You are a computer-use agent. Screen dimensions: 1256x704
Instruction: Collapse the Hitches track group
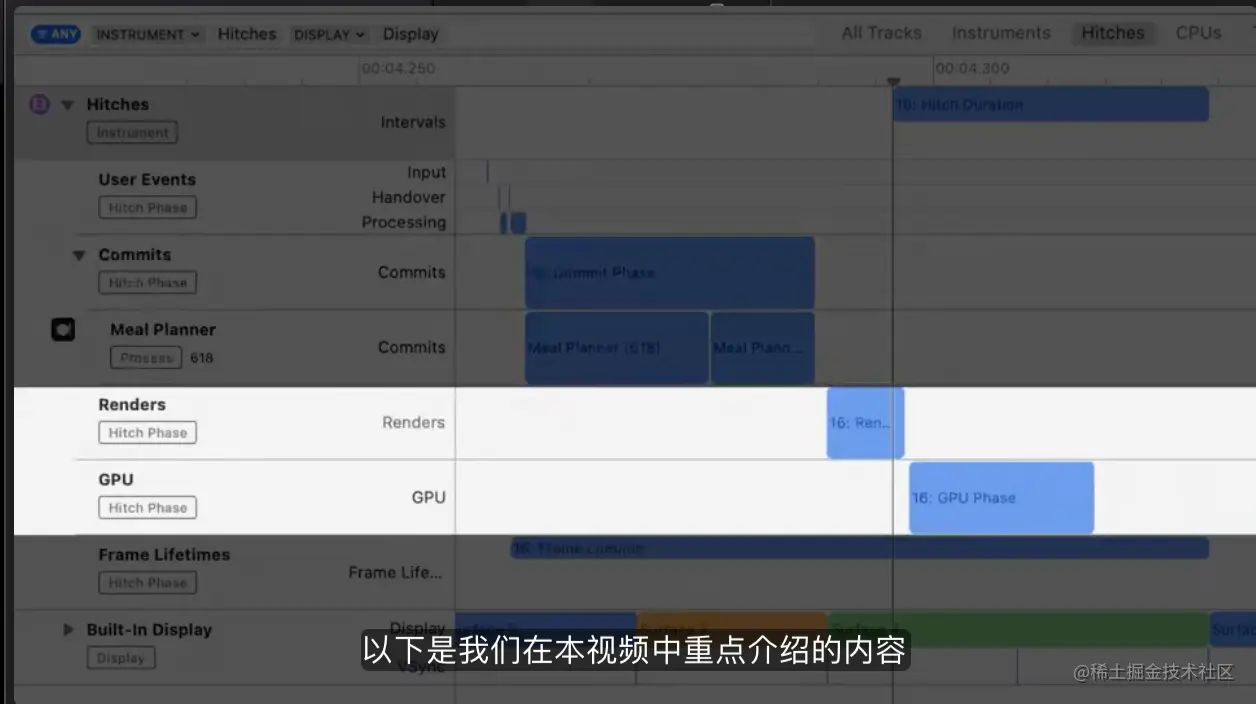[x=67, y=104]
